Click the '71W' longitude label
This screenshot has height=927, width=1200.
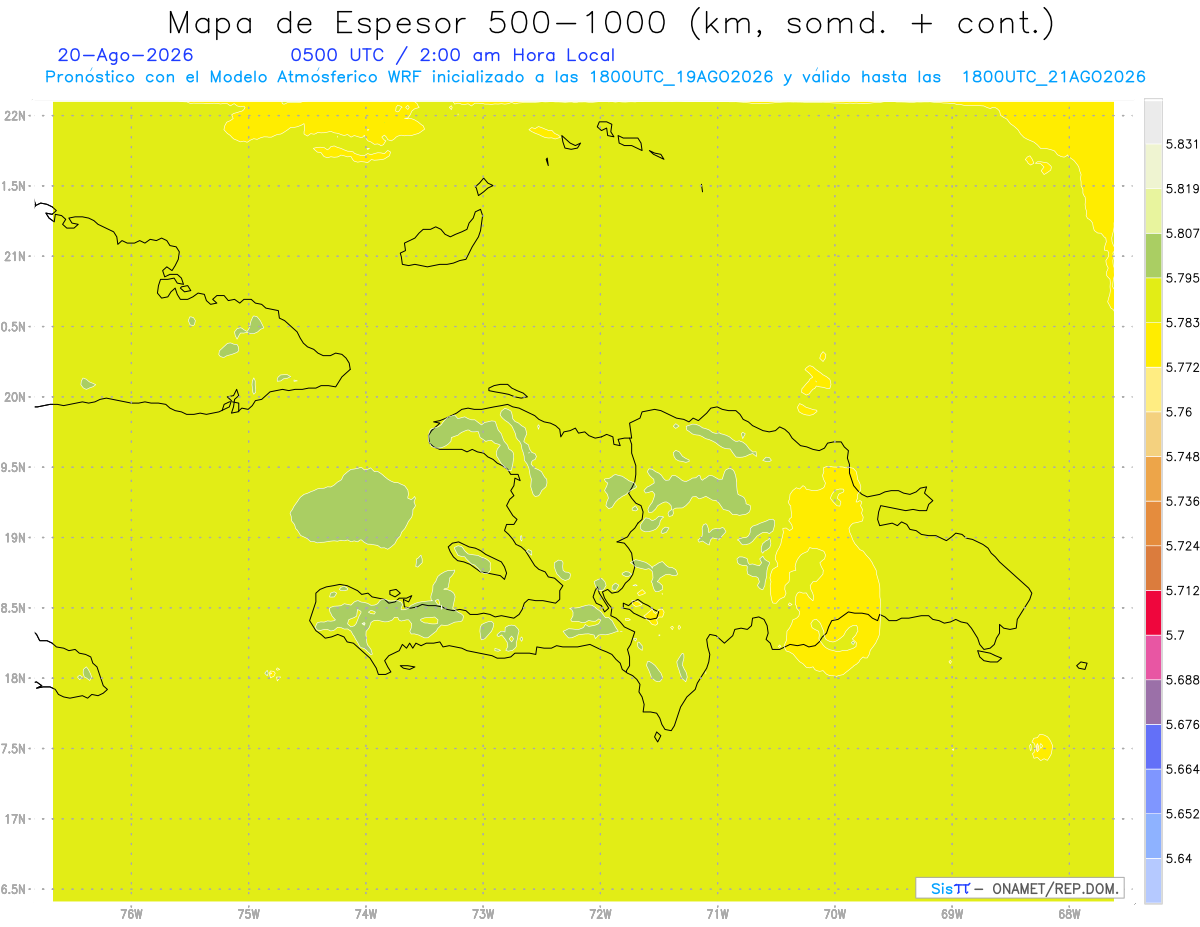[x=717, y=913]
